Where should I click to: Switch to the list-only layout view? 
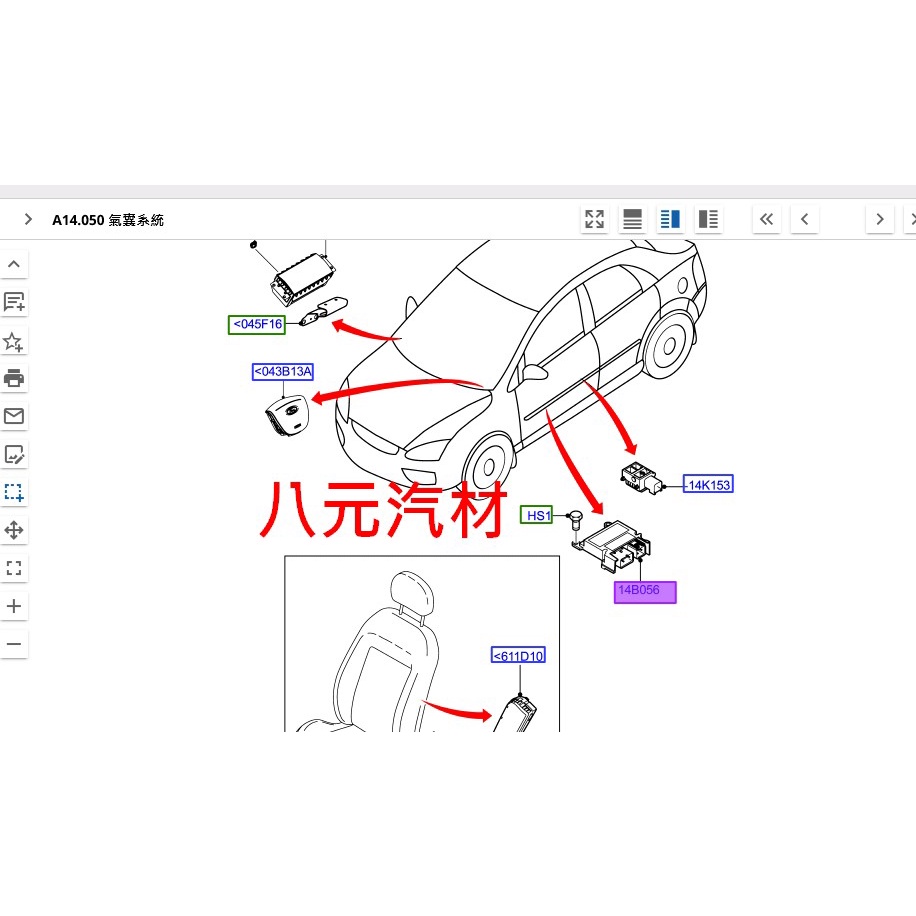click(633, 219)
